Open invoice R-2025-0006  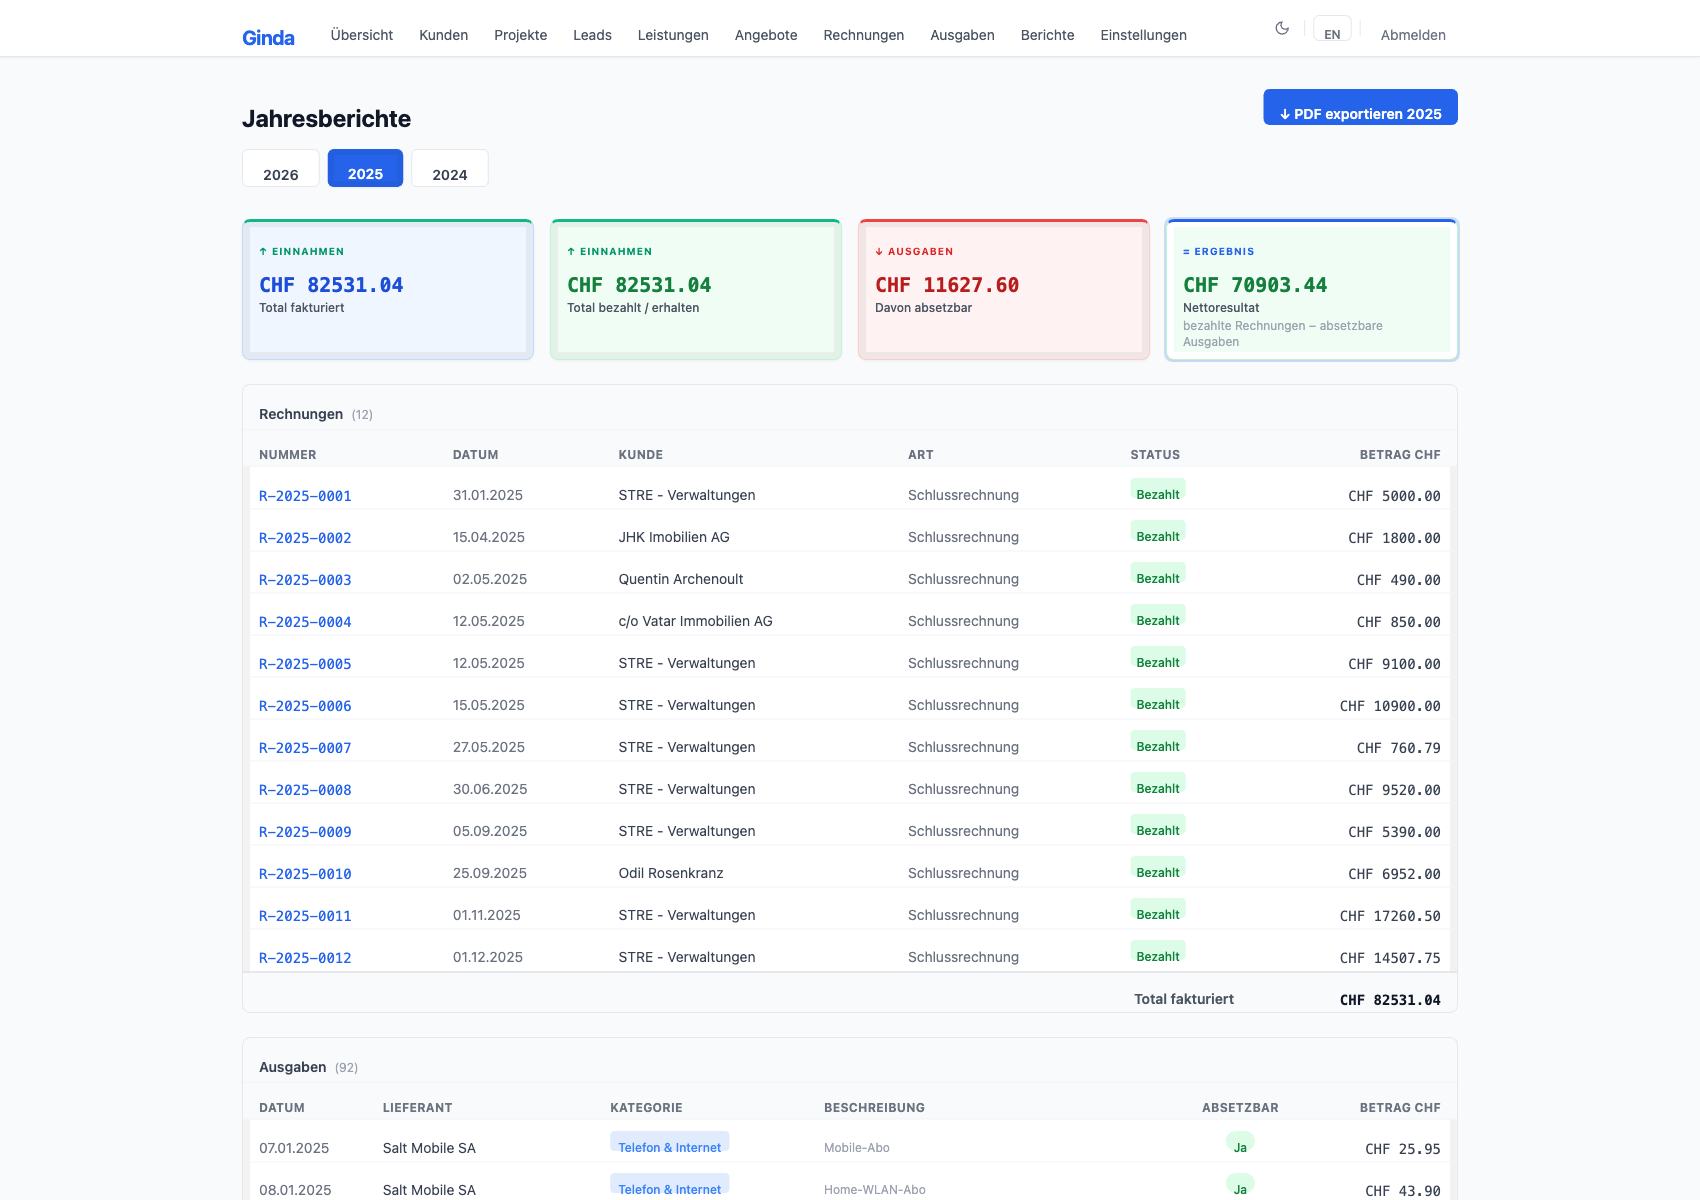[x=305, y=706]
